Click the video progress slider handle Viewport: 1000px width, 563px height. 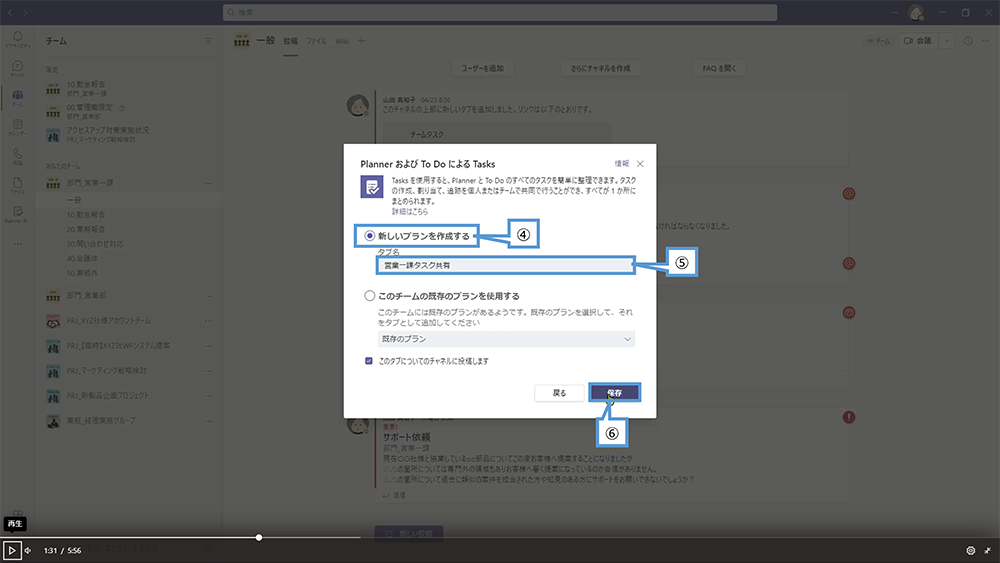[259, 537]
